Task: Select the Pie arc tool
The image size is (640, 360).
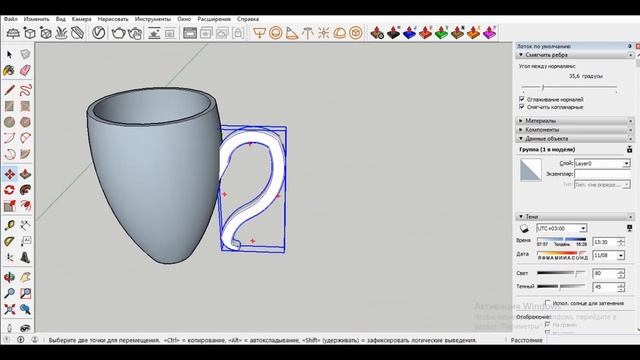Action: click(25, 154)
